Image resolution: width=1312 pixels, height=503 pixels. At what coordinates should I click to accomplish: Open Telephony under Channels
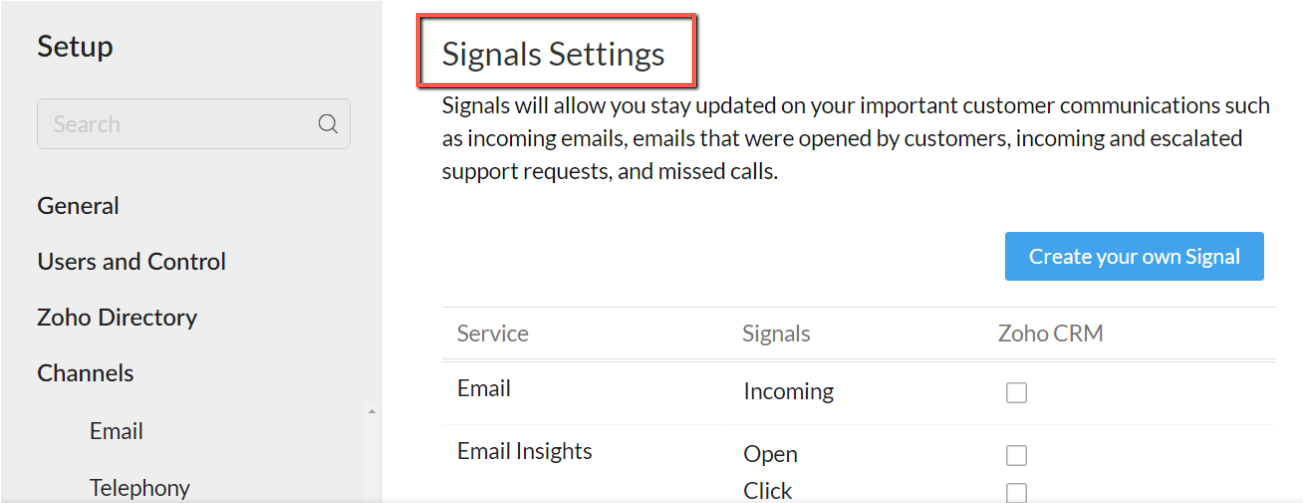tap(139, 487)
